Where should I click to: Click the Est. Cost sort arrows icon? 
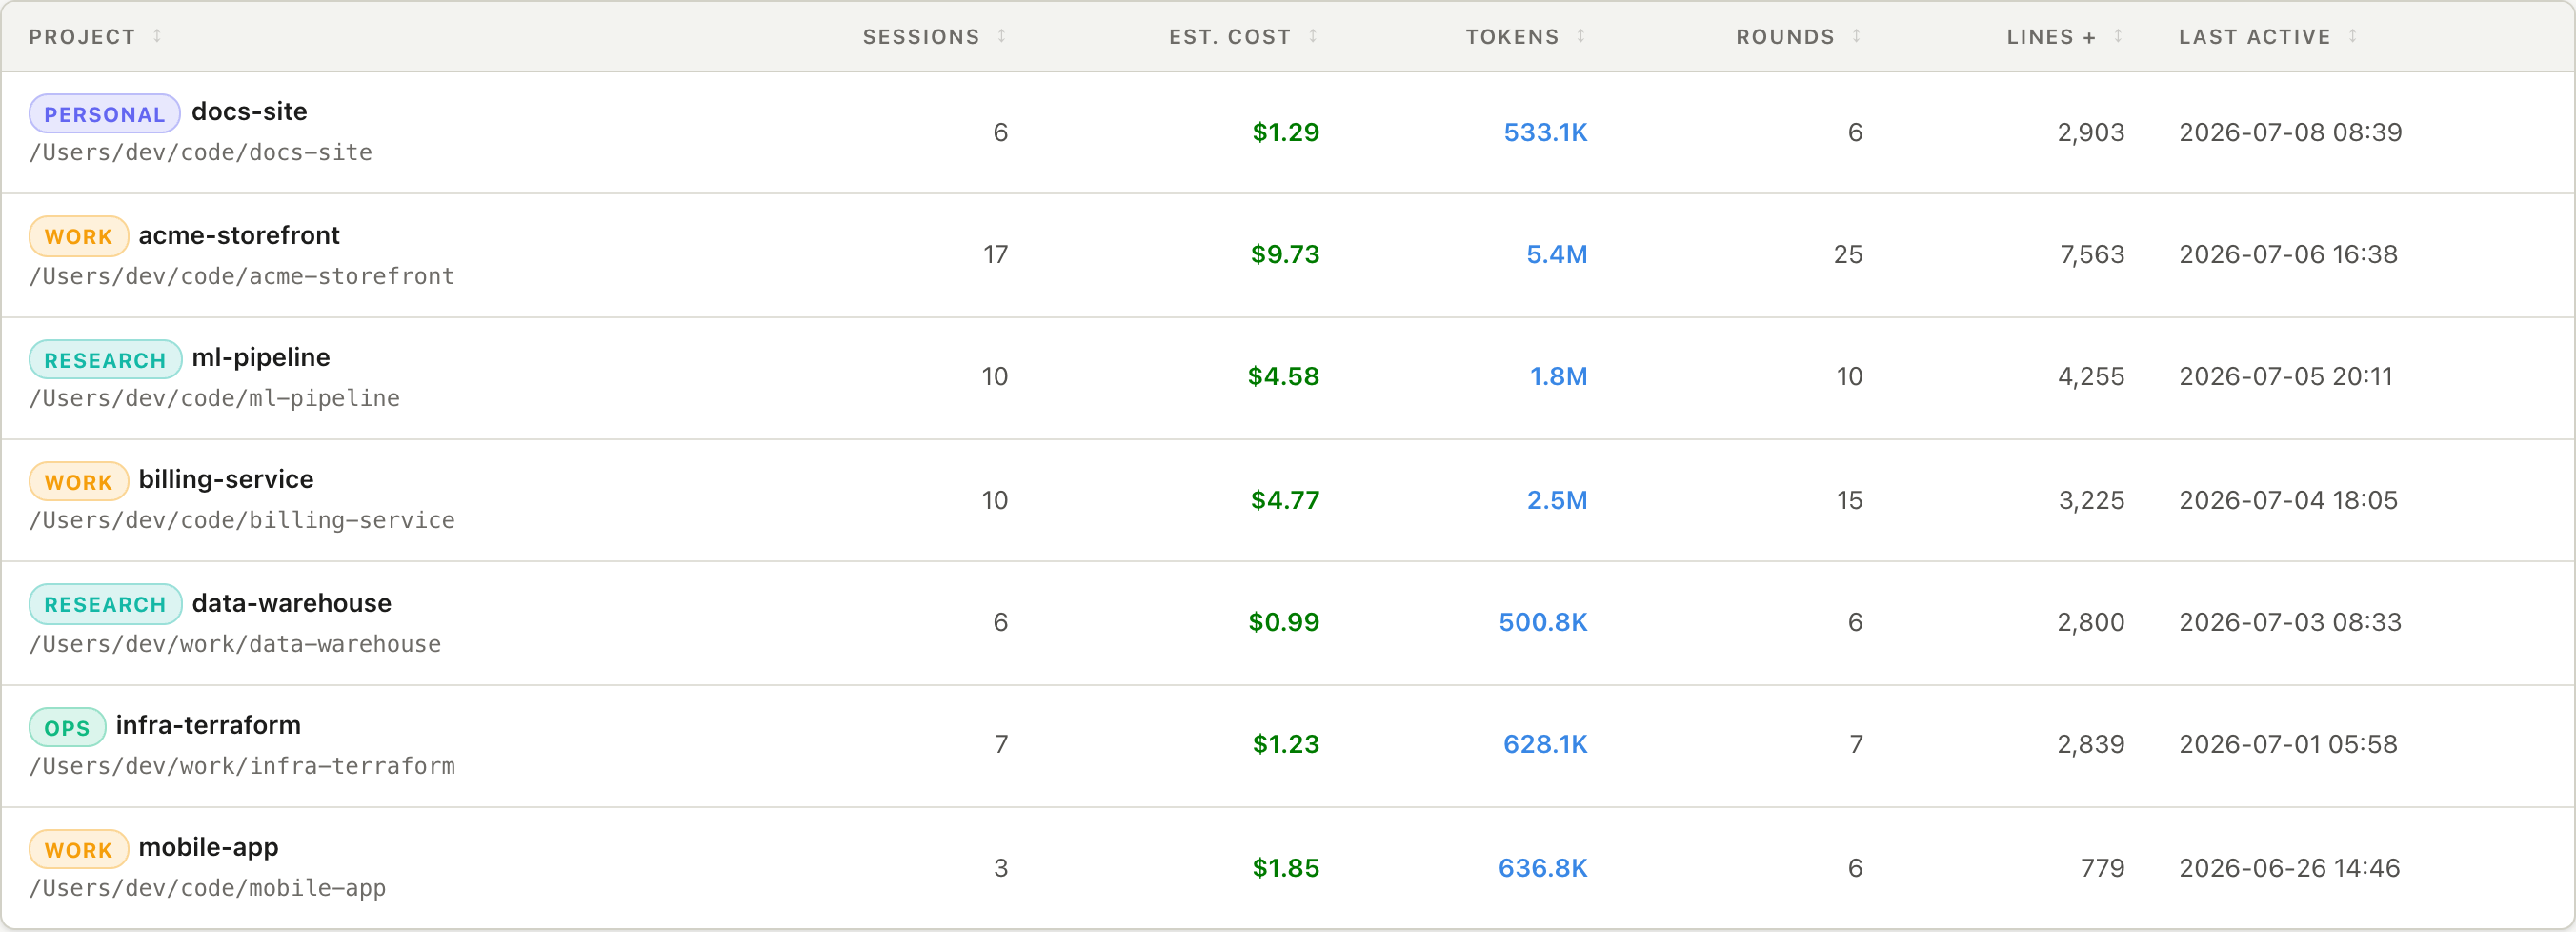[x=1313, y=36]
